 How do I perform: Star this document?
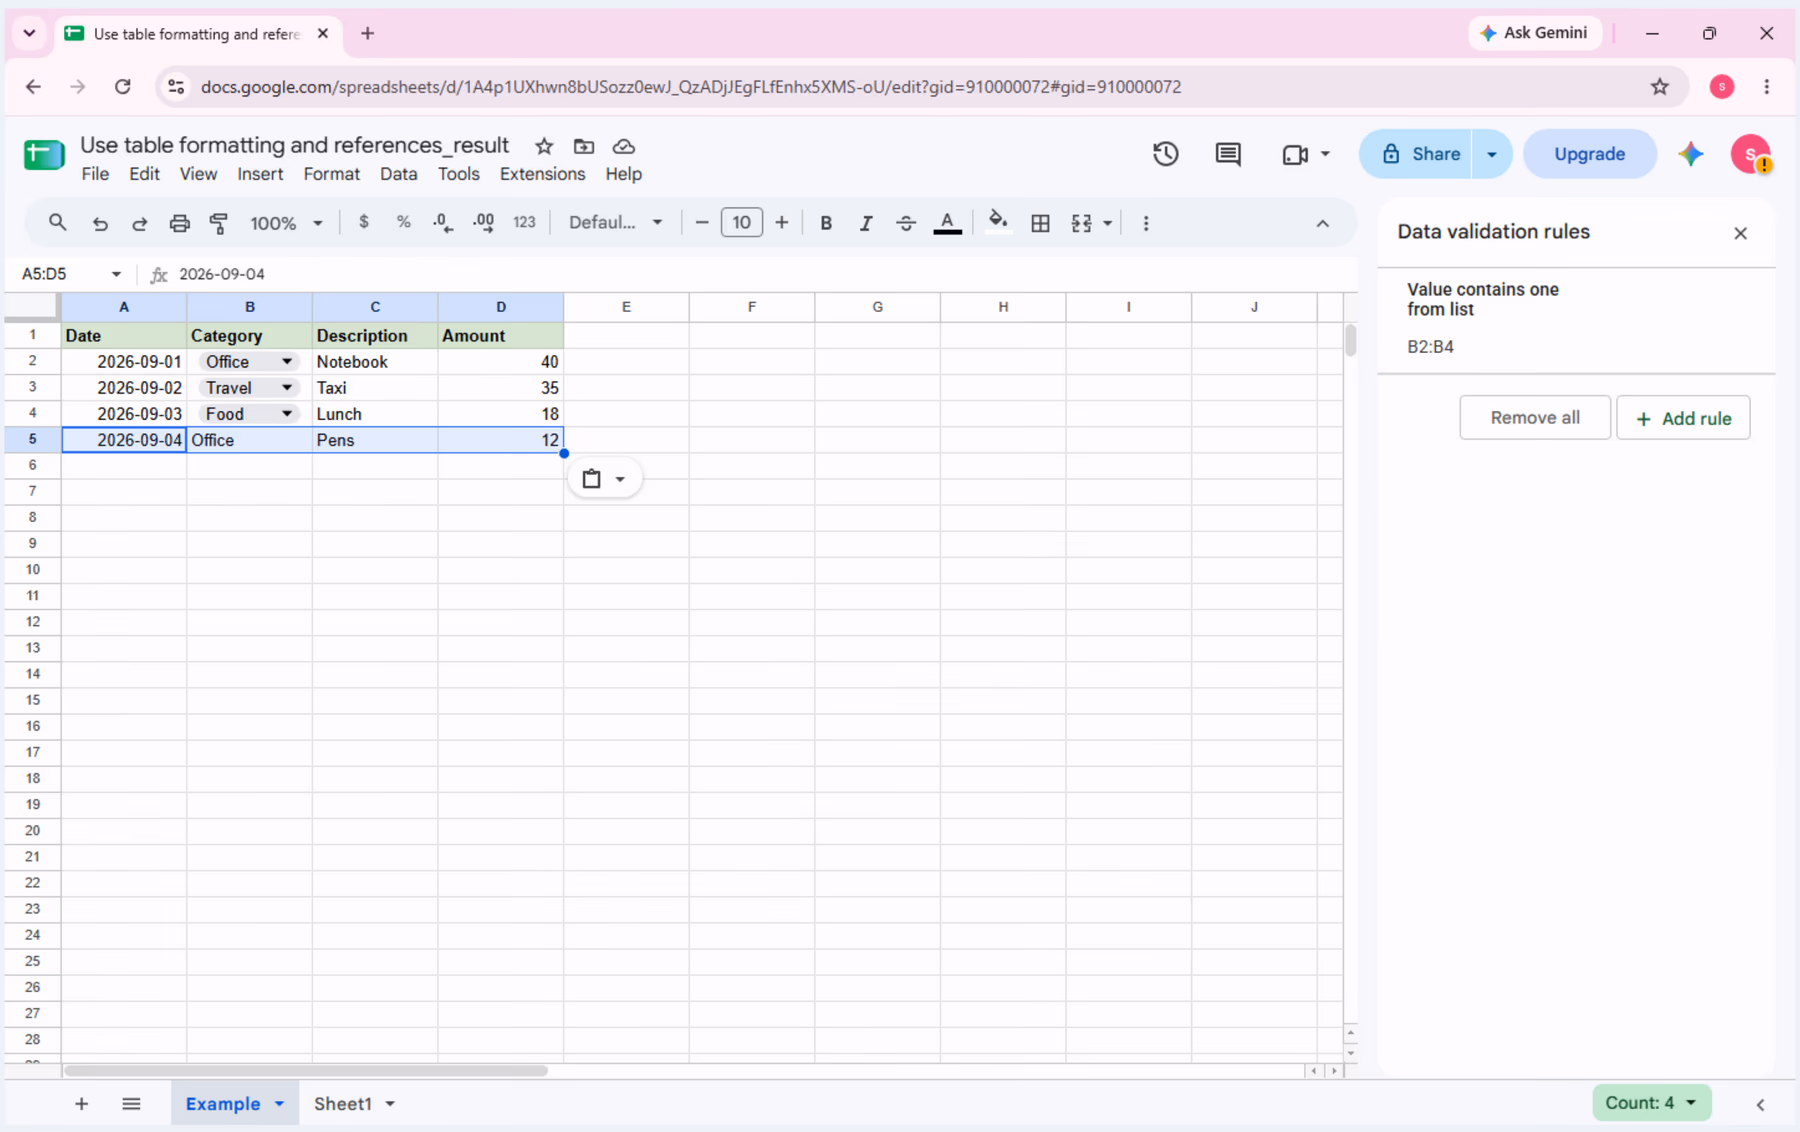pos(544,146)
